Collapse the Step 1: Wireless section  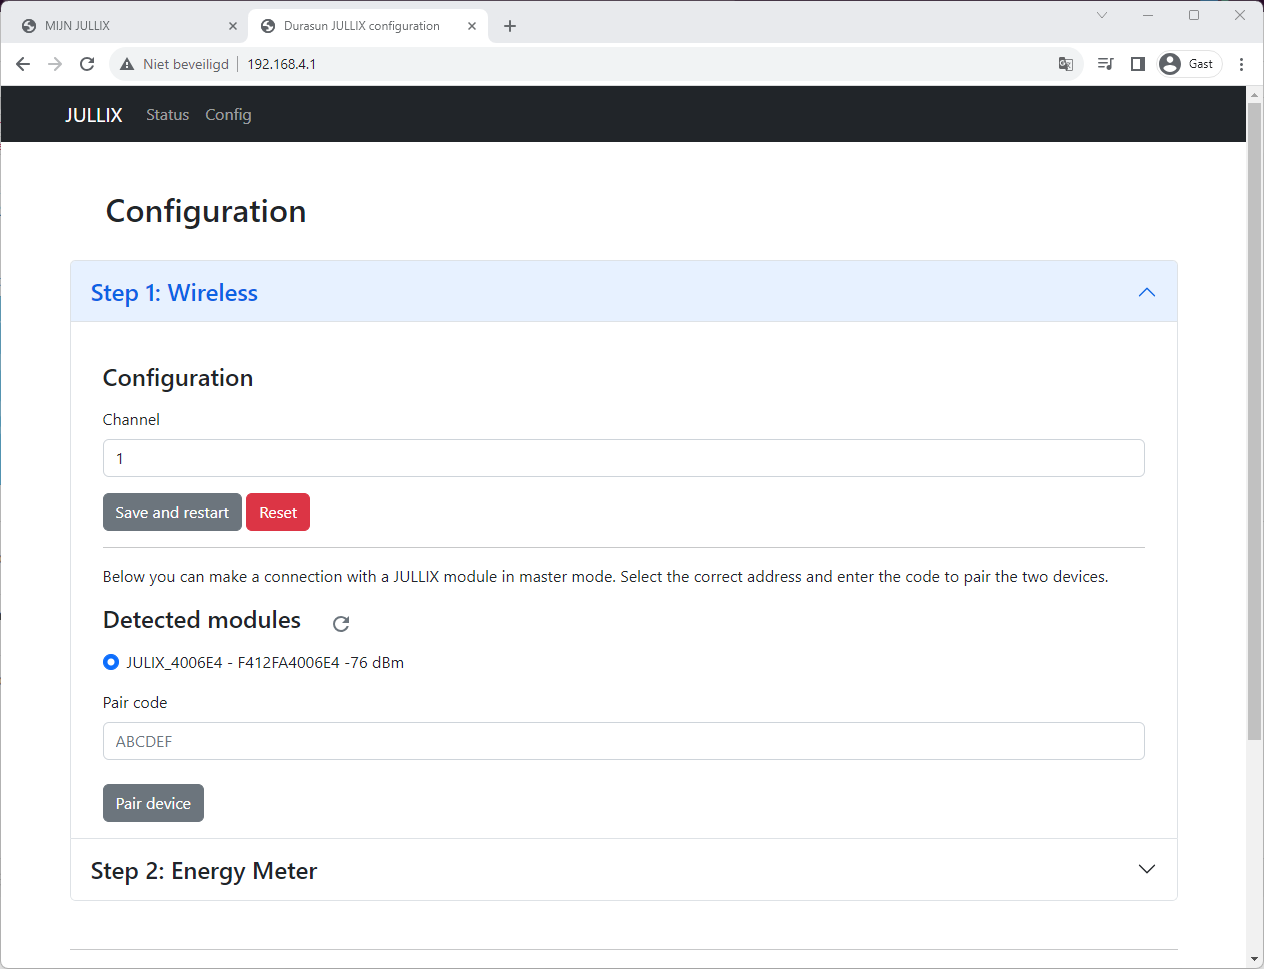[624, 292]
